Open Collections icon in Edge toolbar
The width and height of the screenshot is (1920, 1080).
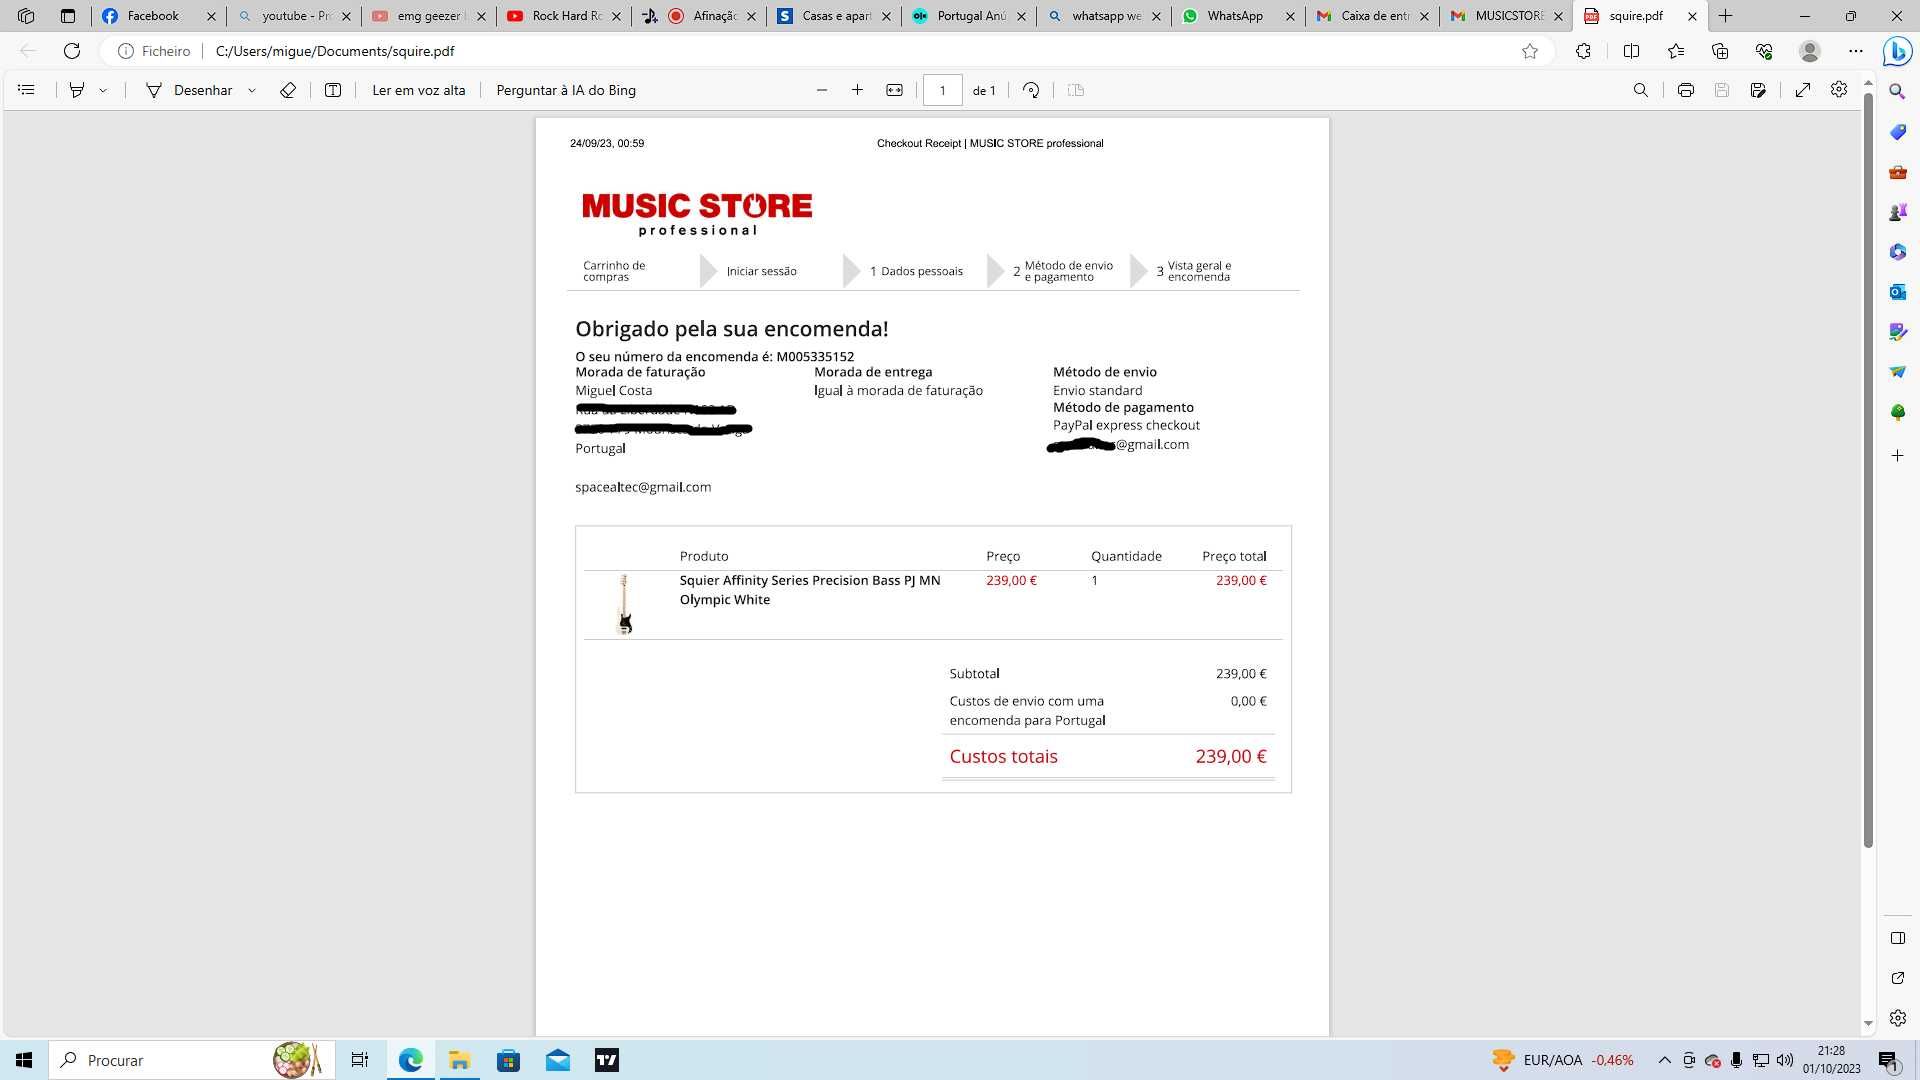click(1720, 51)
